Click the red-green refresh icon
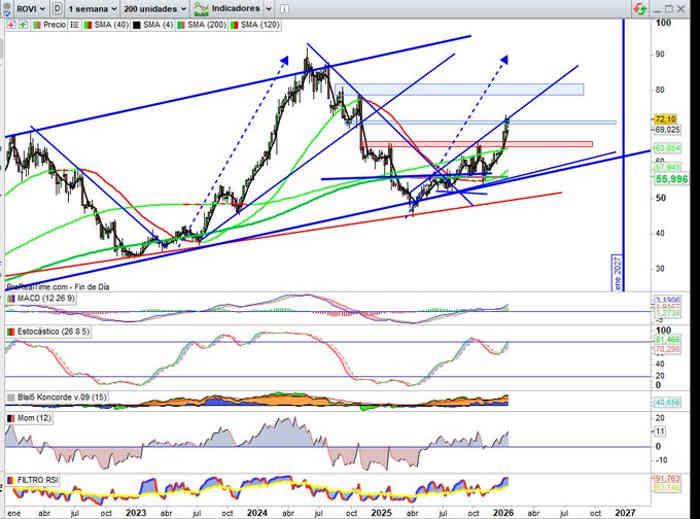 (638, 8)
